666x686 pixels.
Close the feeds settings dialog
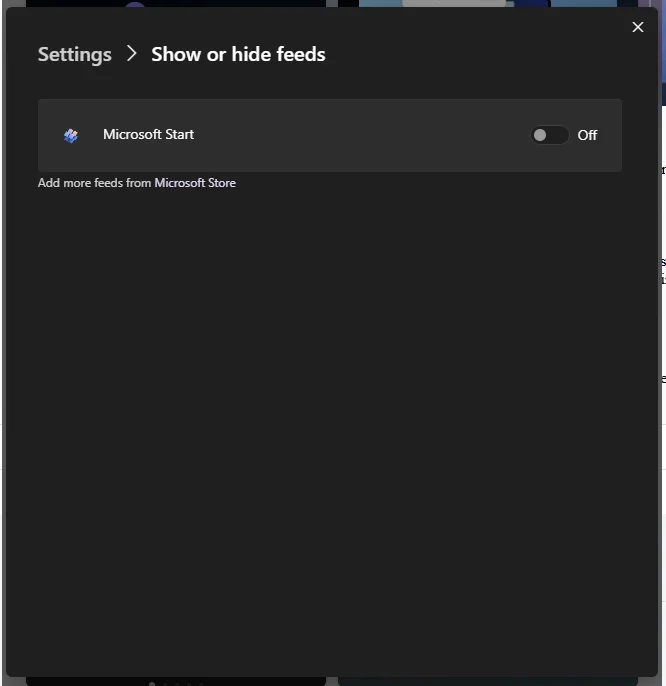pyautogui.click(x=638, y=27)
